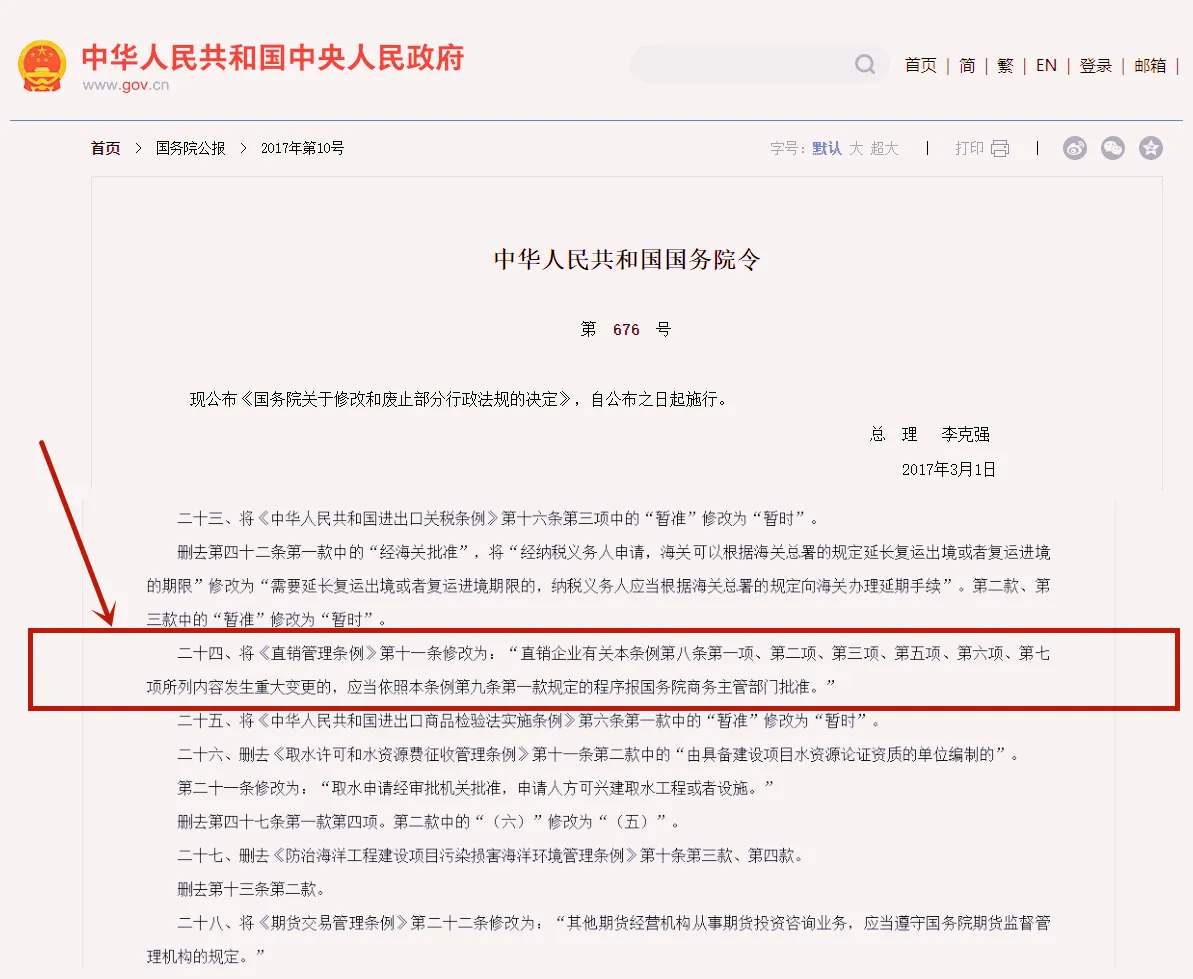This screenshot has width=1193, height=979.
Task: Click the heading 中华人民共和国国务院令
Action: pos(627,259)
